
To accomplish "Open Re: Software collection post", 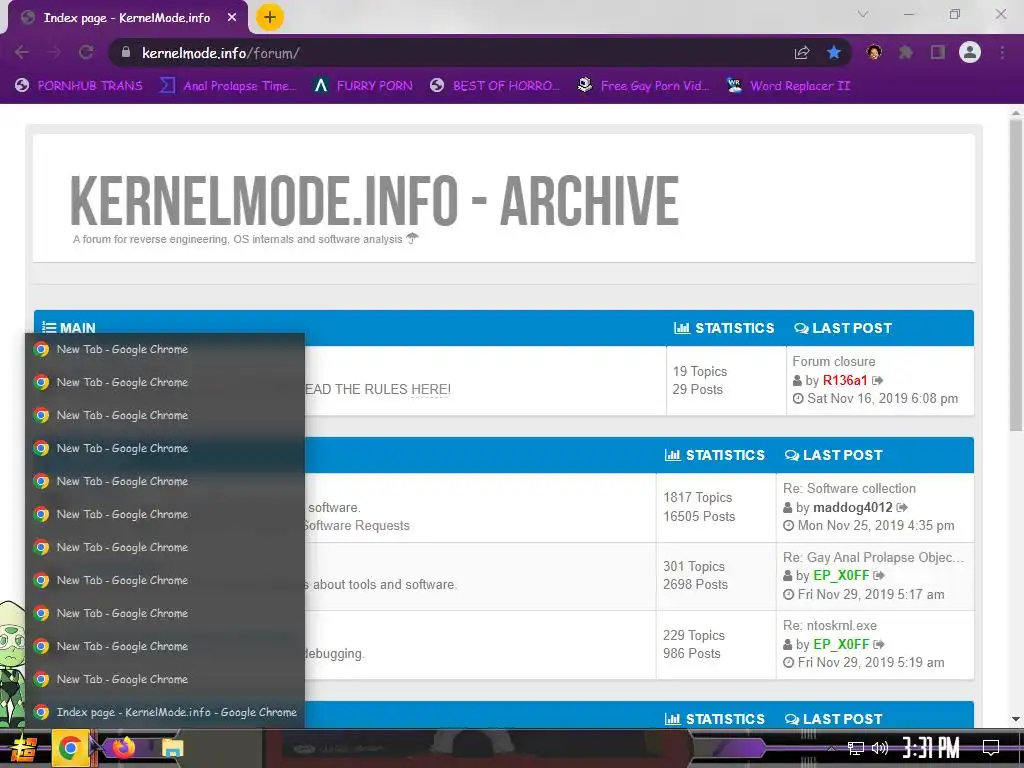I will pyautogui.click(x=849, y=488).
